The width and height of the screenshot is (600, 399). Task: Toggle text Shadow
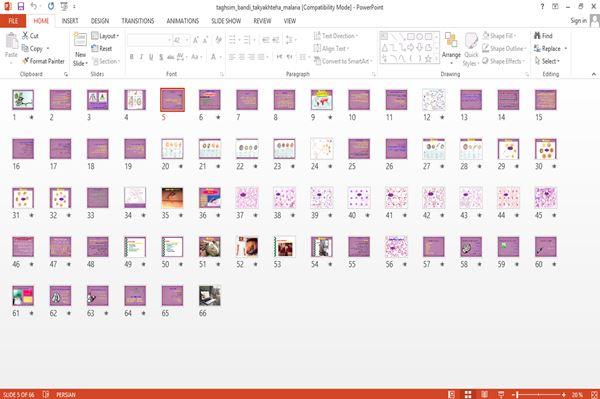[x=161, y=57]
